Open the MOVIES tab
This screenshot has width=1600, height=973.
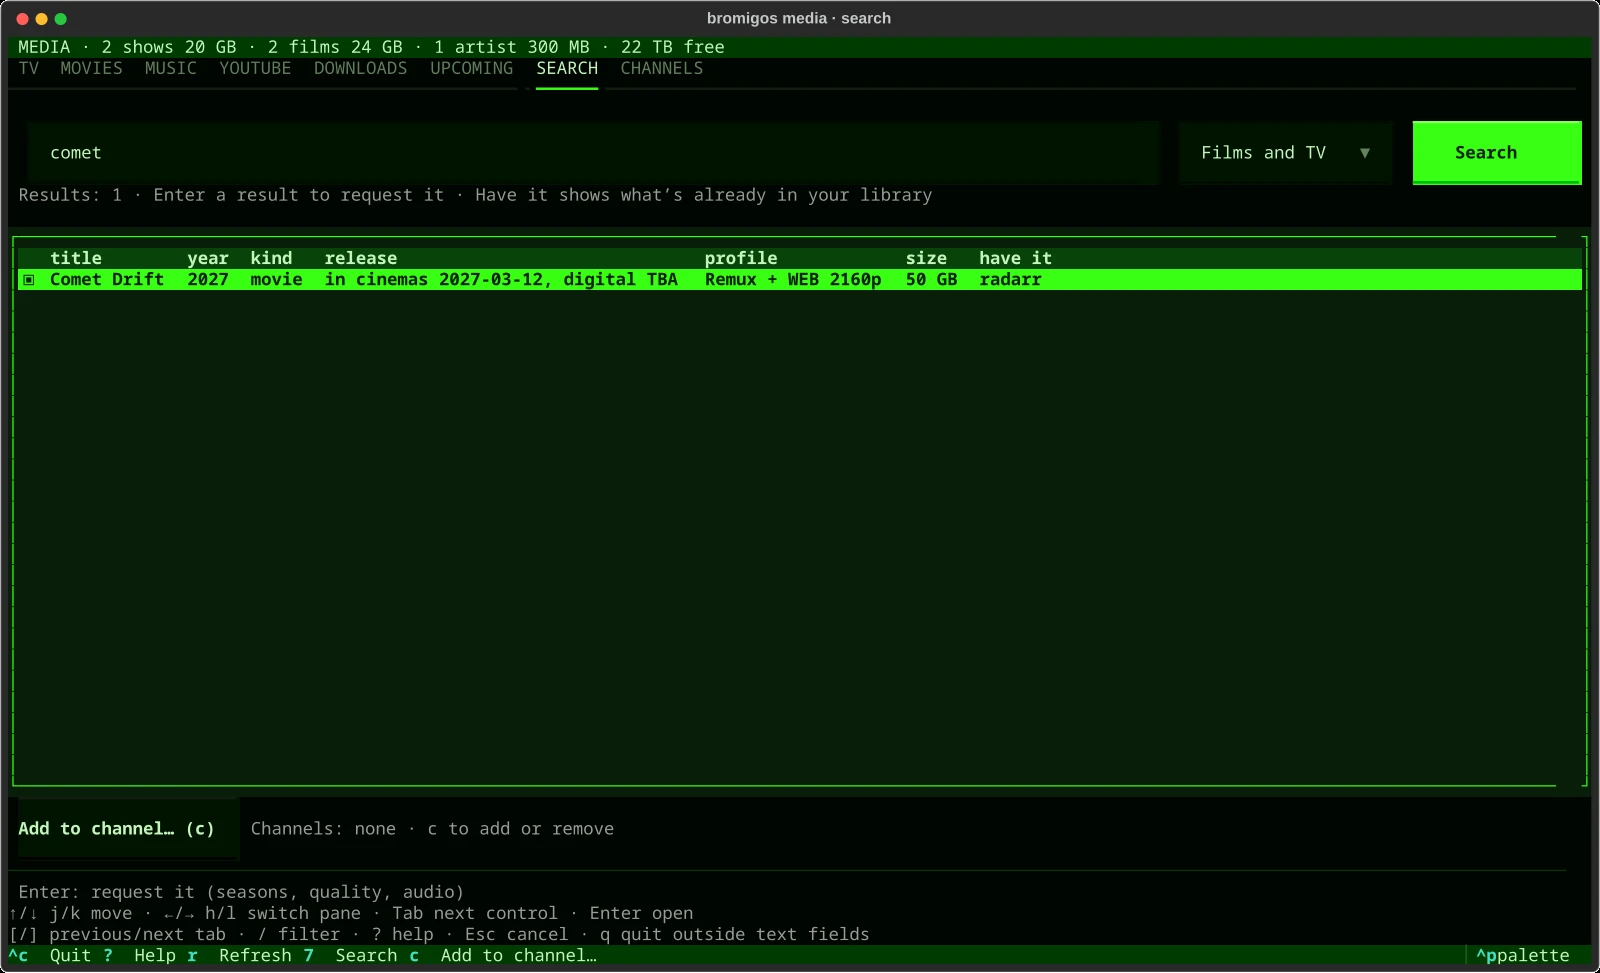(x=91, y=68)
